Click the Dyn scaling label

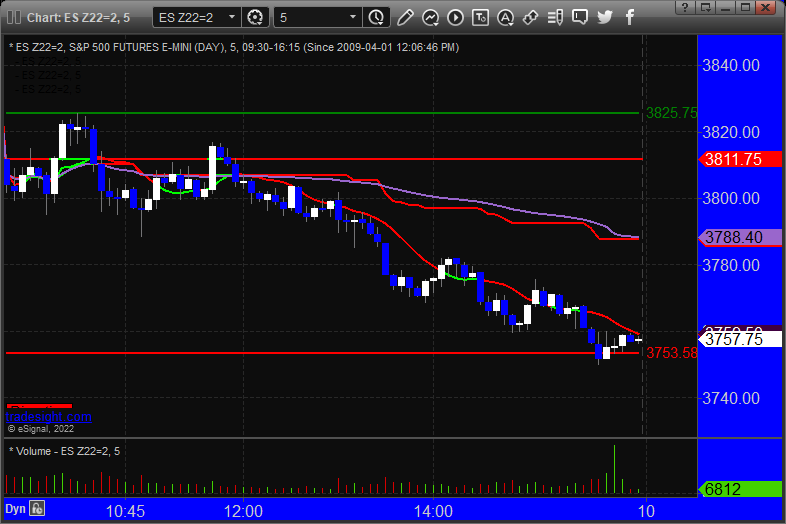[x=15, y=509]
